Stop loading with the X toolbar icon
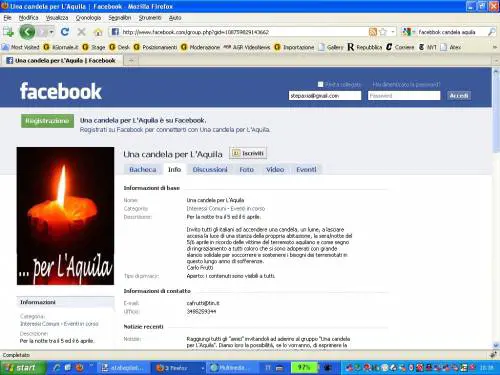The height and width of the screenshot is (375, 500). (x=81, y=32)
